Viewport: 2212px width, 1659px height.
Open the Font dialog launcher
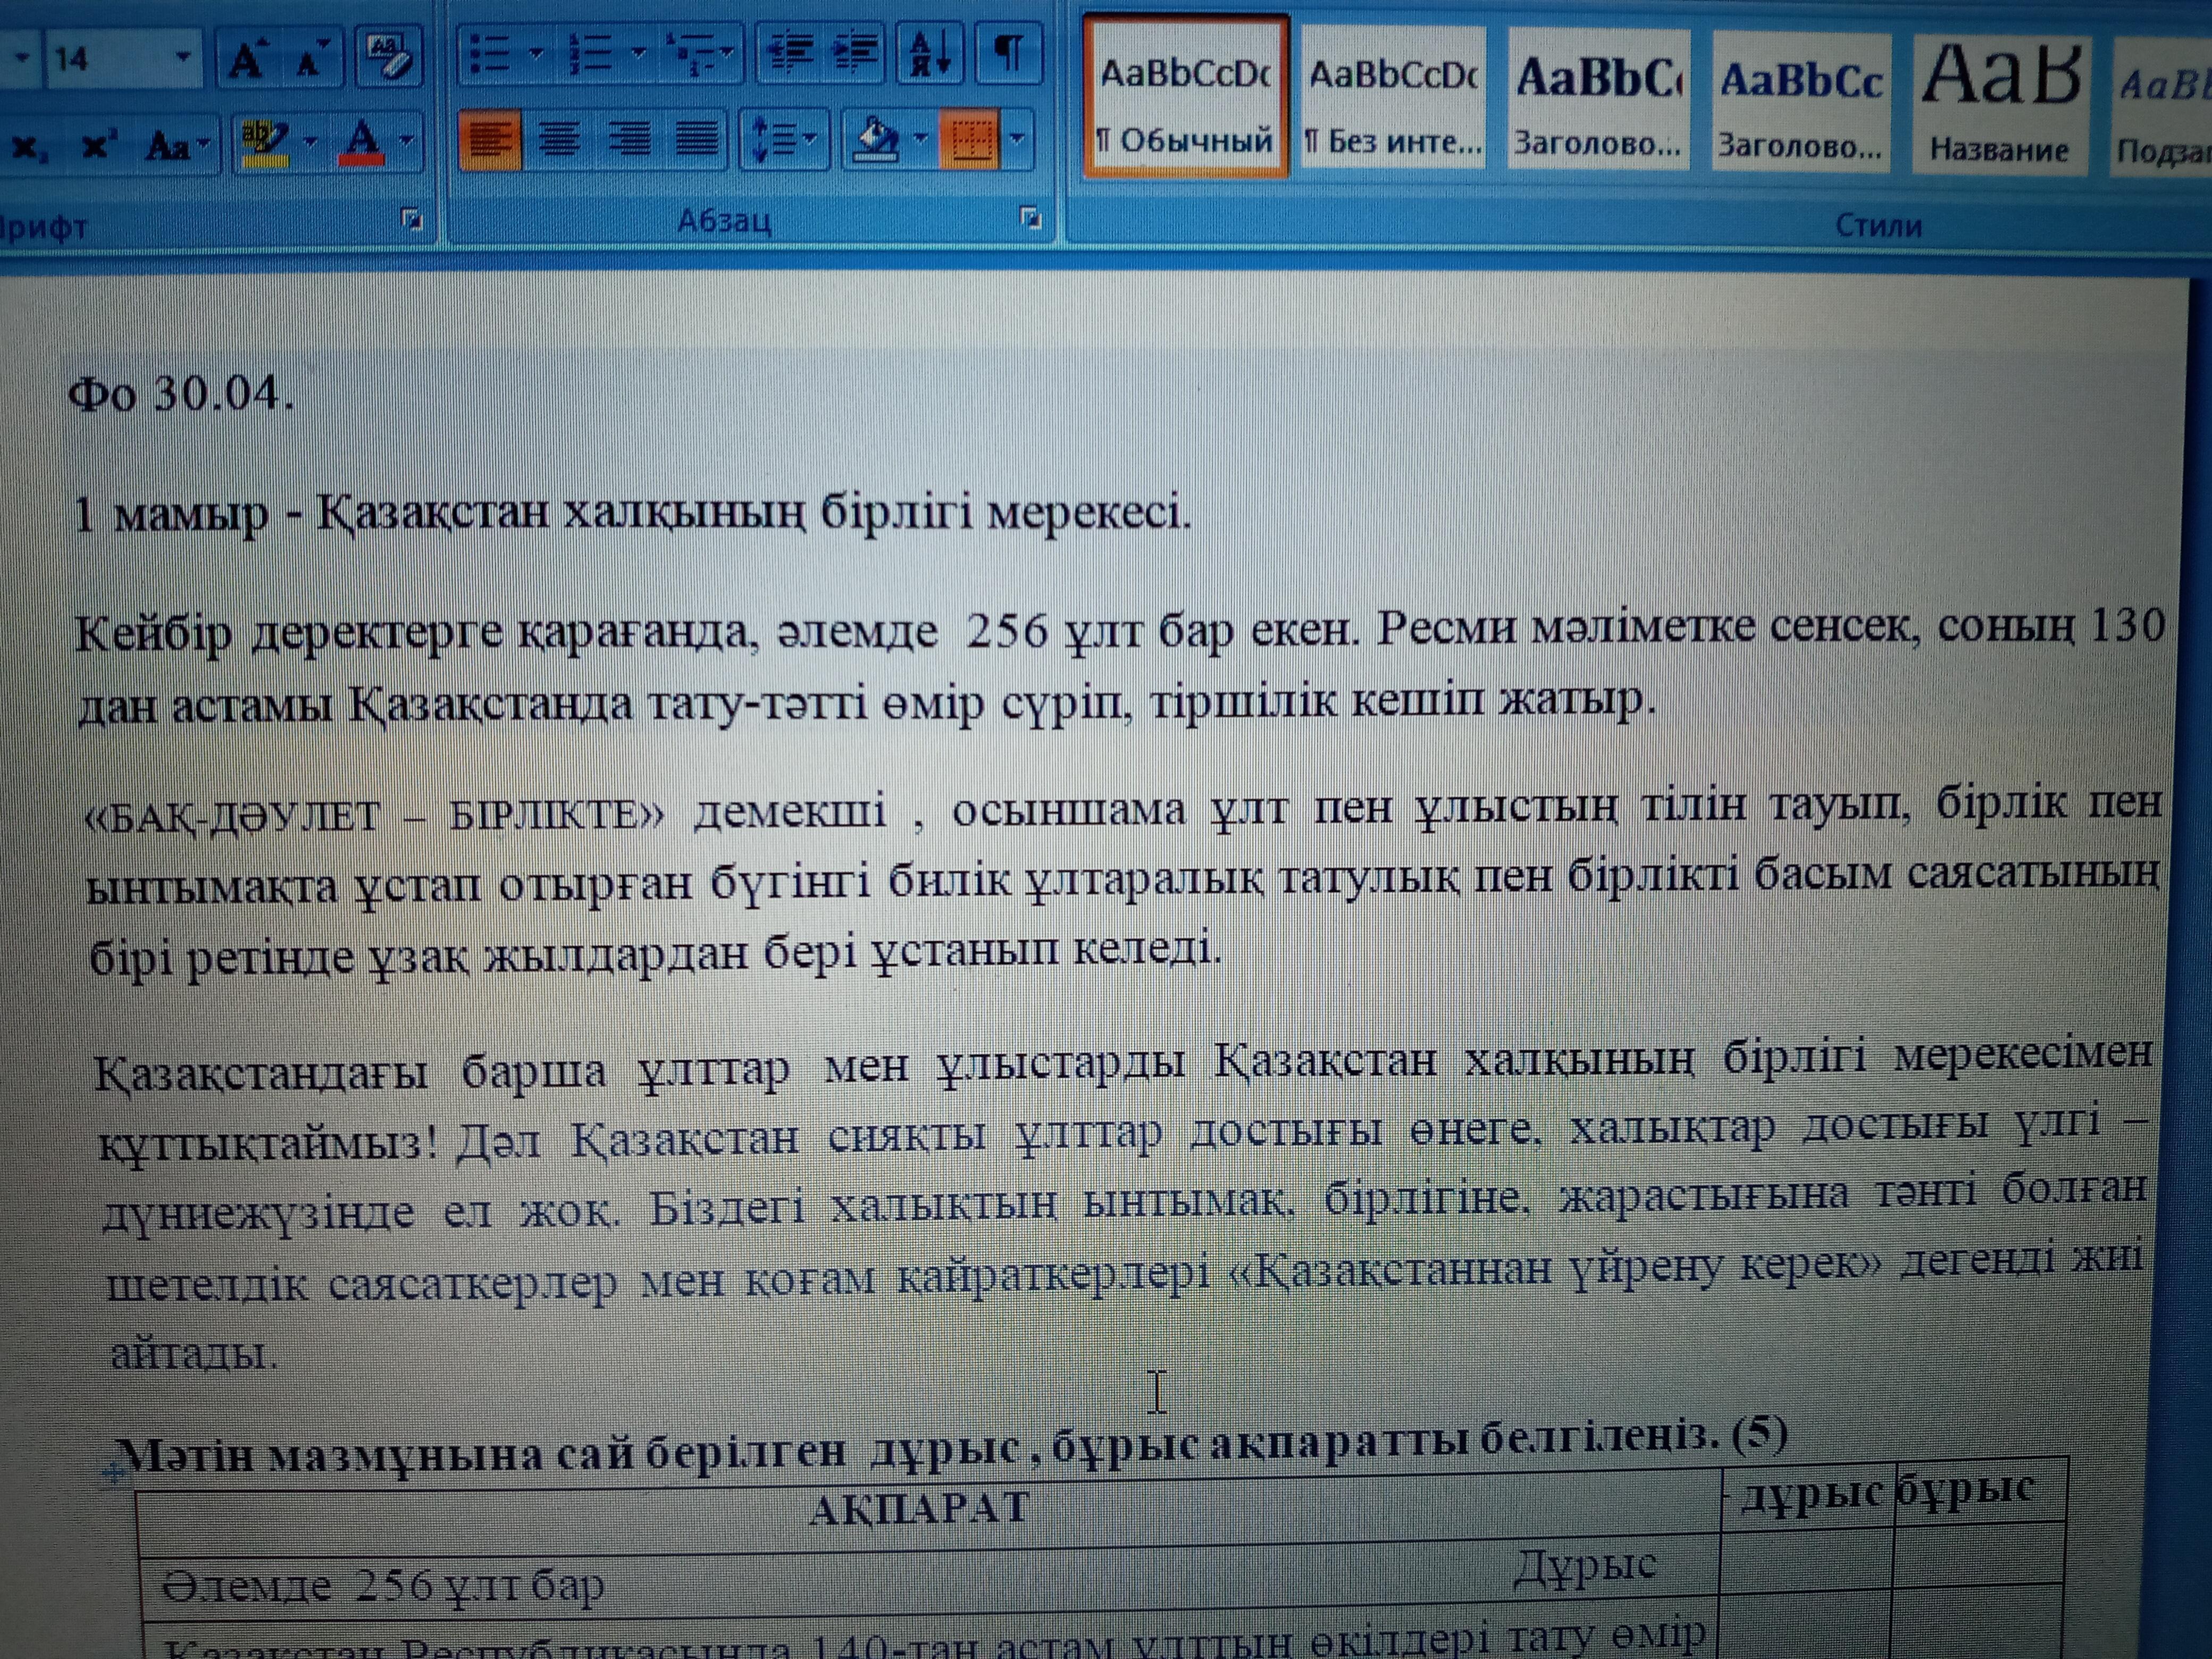411,219
